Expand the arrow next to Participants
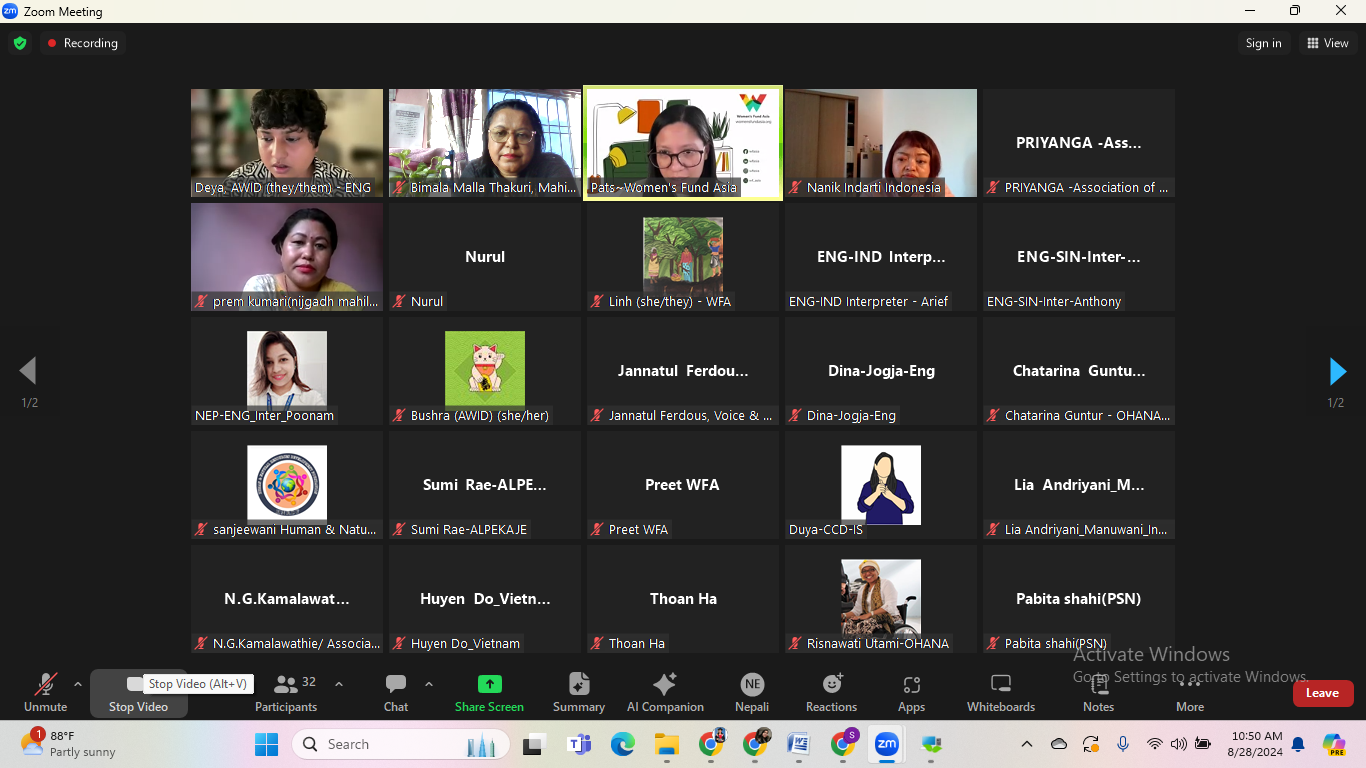1366x768 pixels. click(x=339, y=685)
